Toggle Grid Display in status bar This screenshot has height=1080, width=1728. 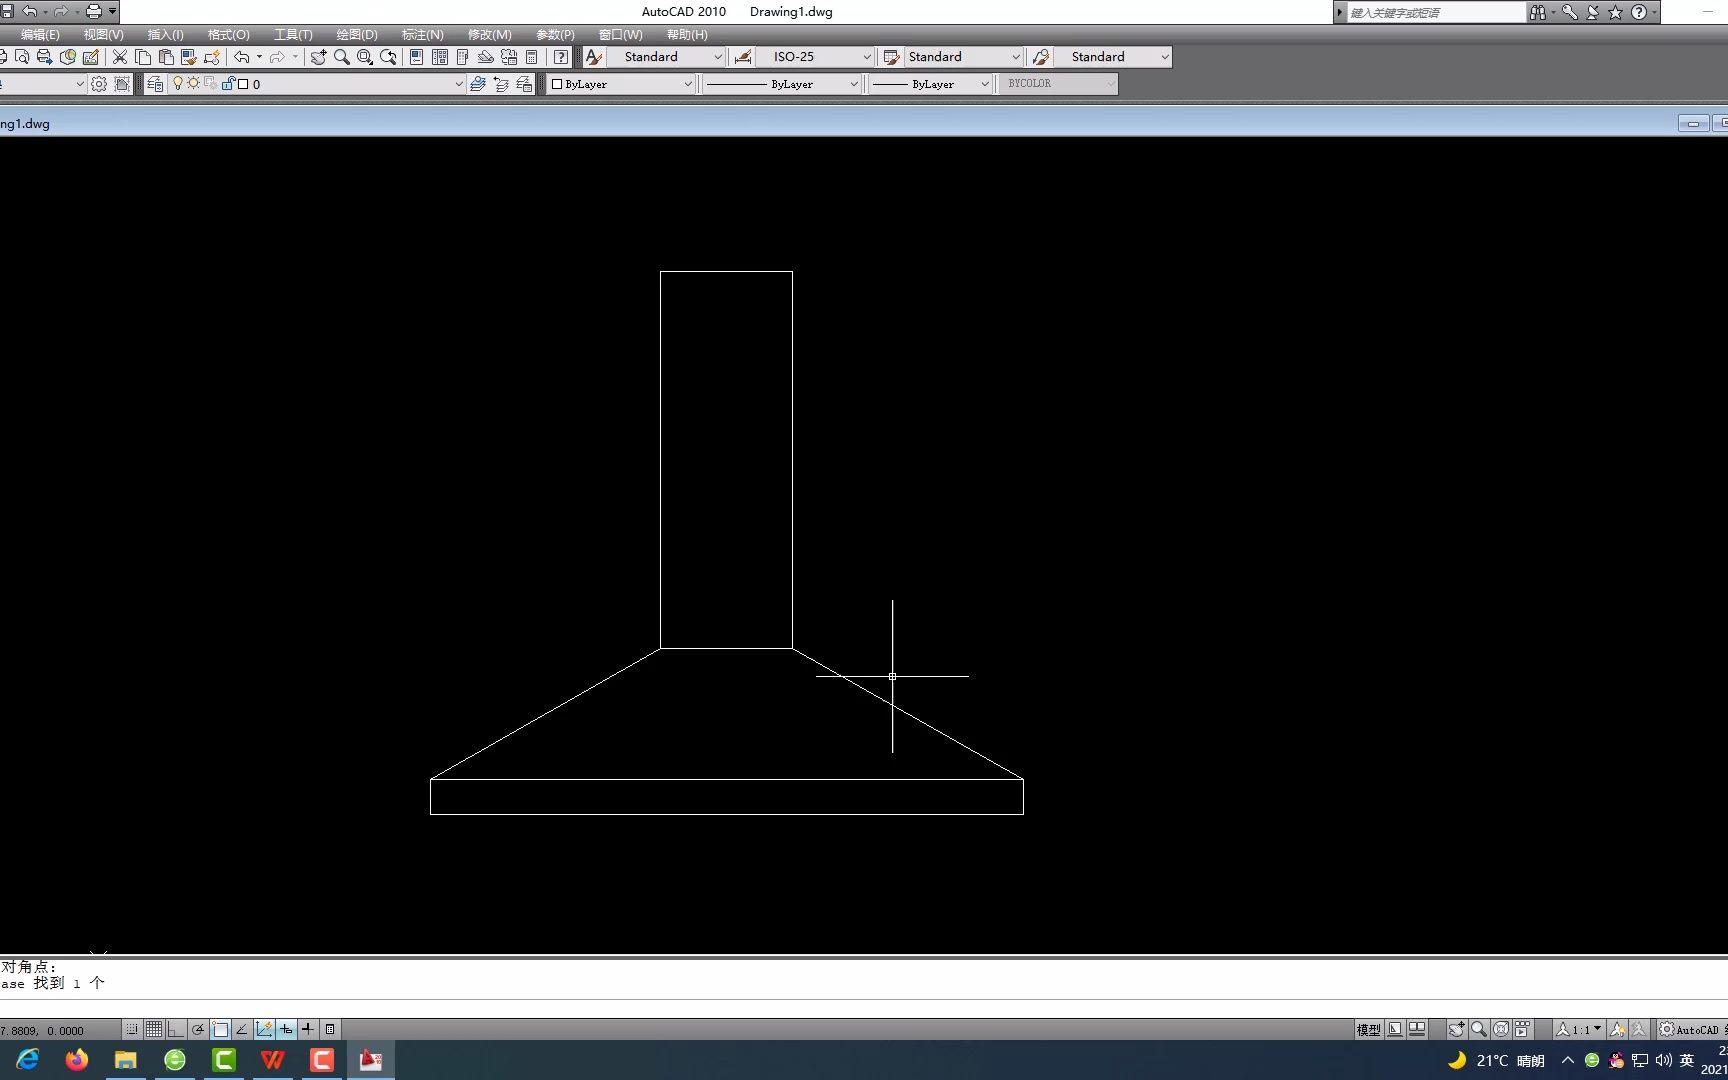(x=154, y=1029)
